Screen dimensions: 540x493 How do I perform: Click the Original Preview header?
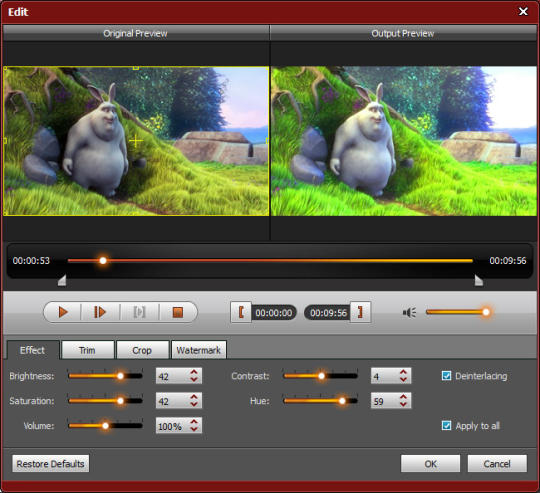pyautogui.click(x=136, y=33)
